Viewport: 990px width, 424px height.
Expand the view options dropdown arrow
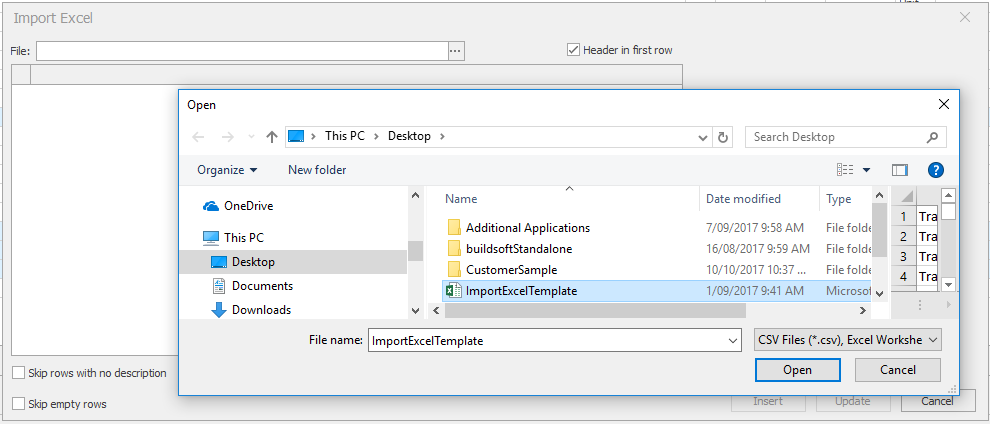[x=866, y=171]
